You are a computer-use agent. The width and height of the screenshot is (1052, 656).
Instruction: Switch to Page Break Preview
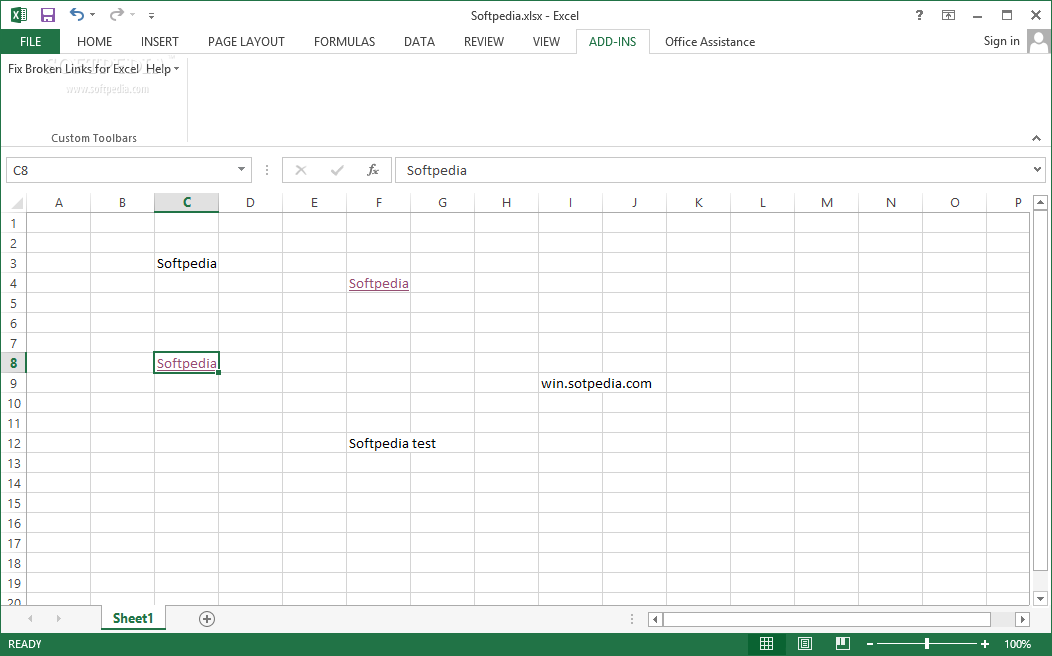[843, 644]
